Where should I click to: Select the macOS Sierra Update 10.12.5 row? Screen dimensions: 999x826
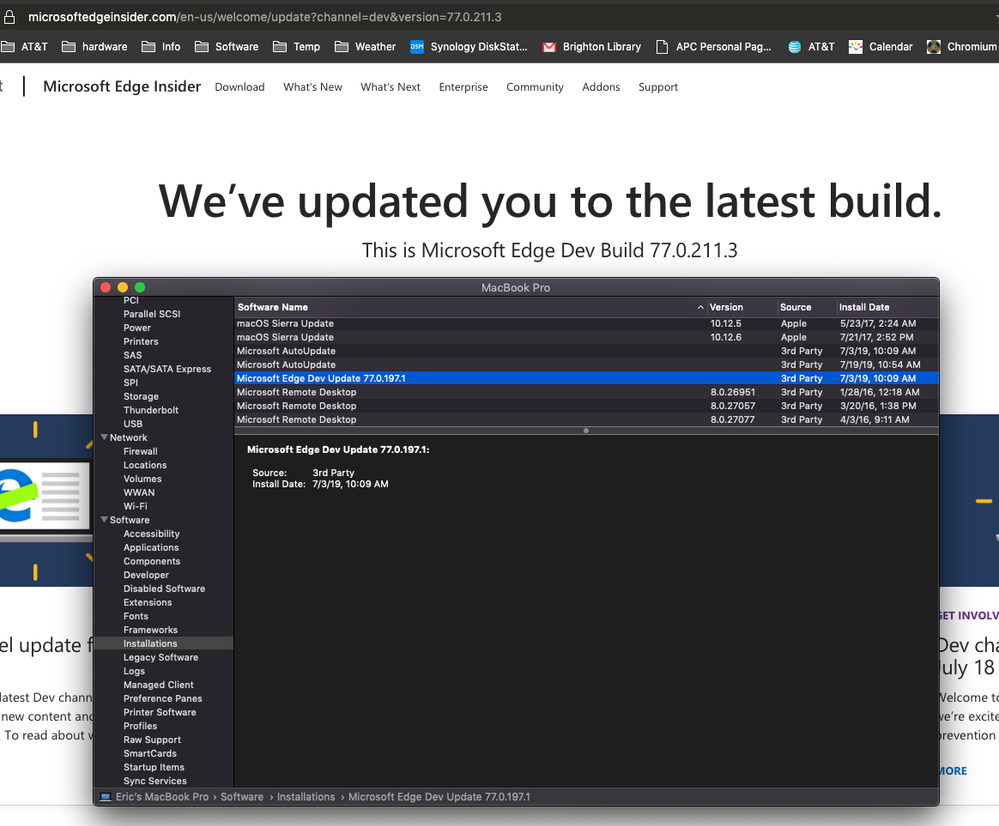pyautogui.click(x=586, y=324)
